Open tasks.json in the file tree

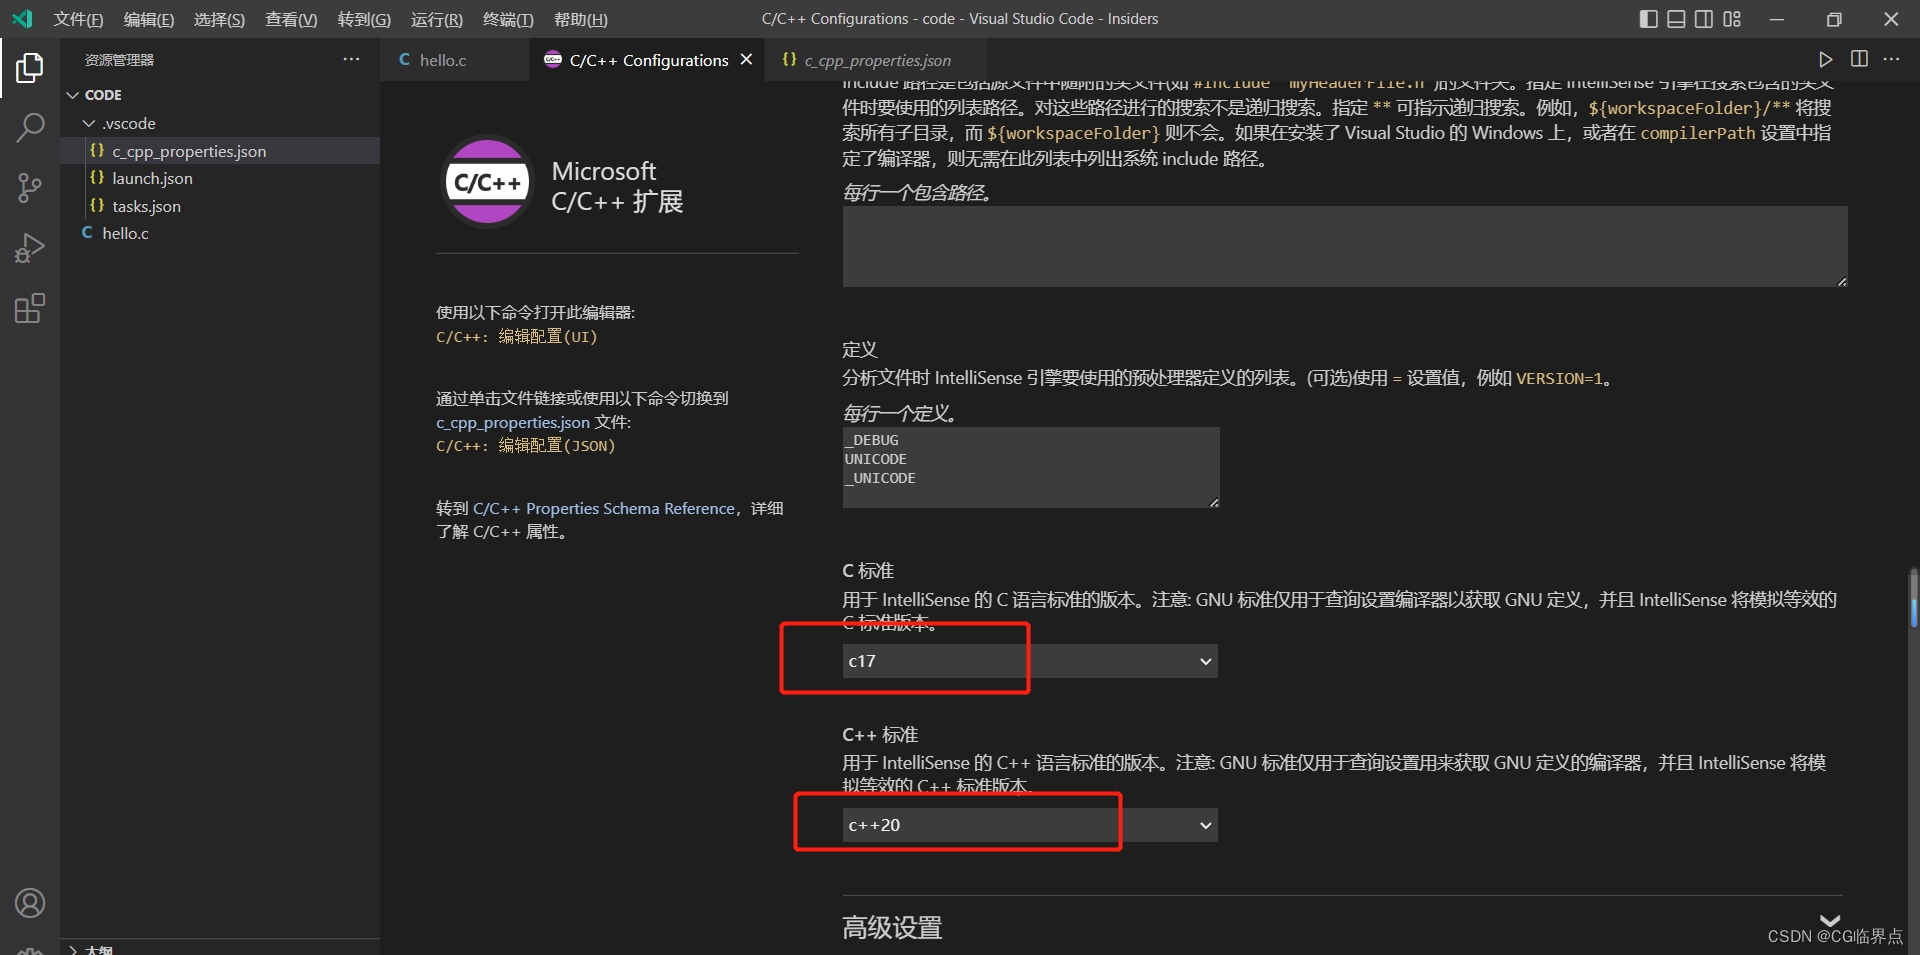(x=220, y=206)
